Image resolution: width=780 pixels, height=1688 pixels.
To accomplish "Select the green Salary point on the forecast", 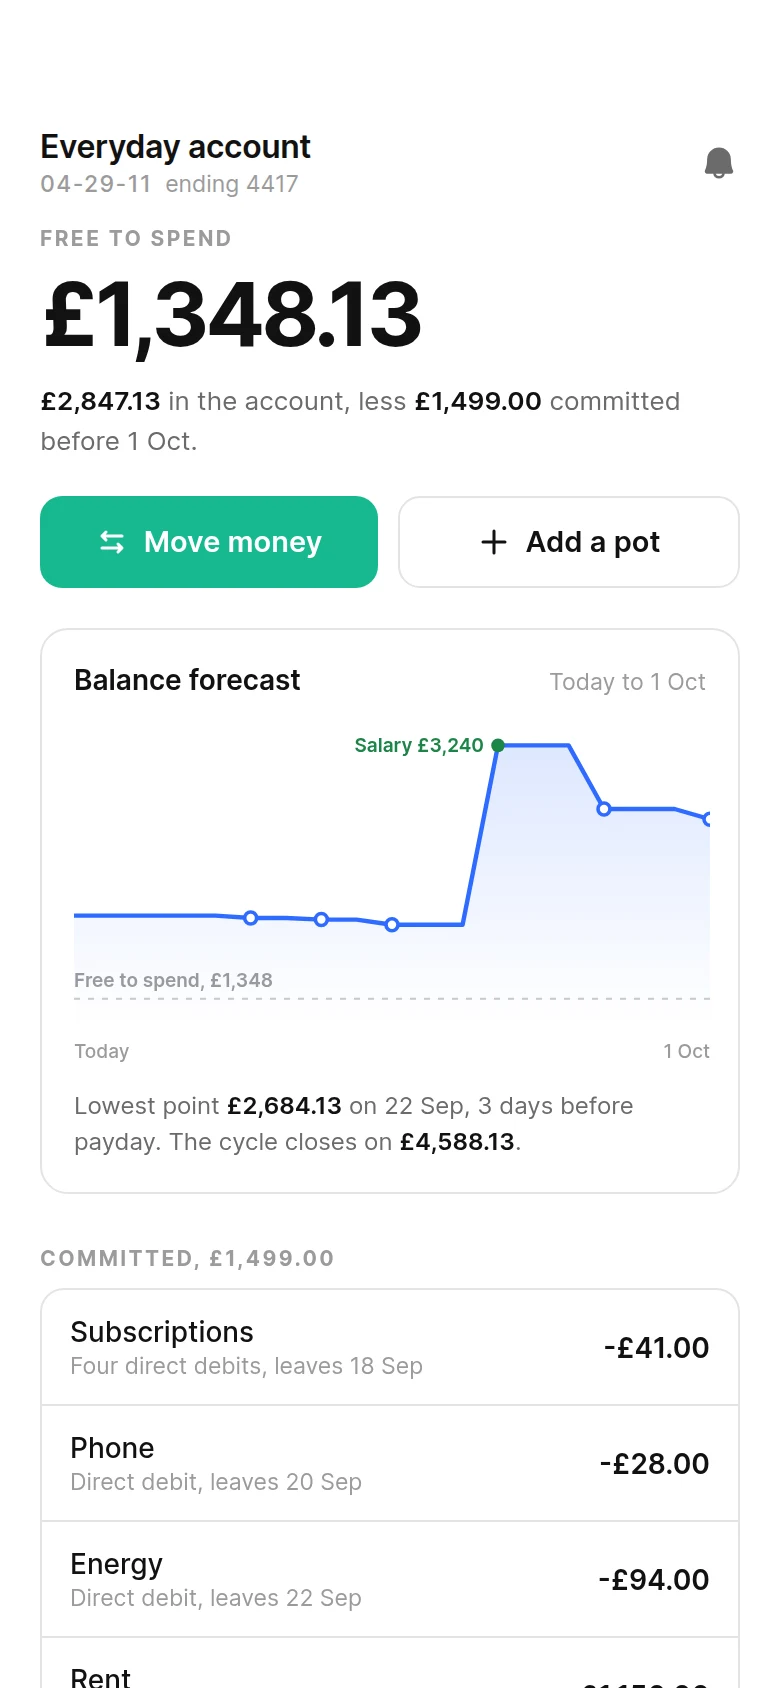I will click(498, 745).
